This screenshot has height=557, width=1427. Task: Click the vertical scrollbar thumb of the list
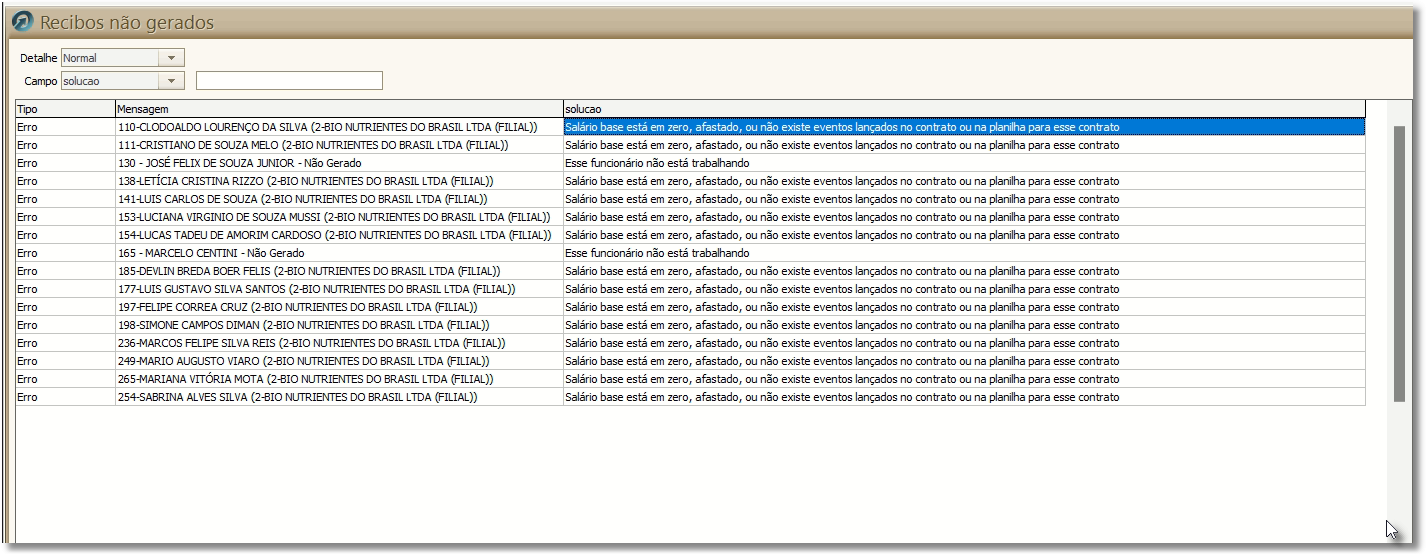(x=1399, y=264)
